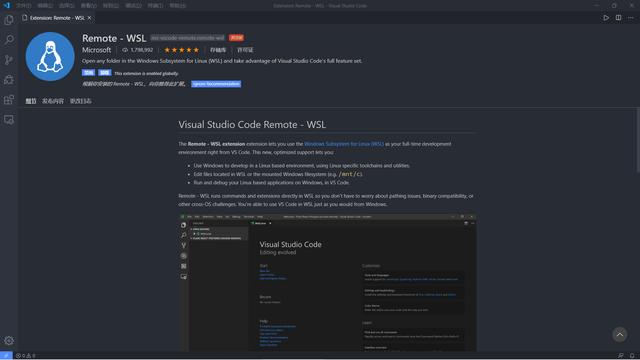Open the Run and Debug view
Image resolution: width=640 pixels, height=360 pixels.
tap(9, 80)
